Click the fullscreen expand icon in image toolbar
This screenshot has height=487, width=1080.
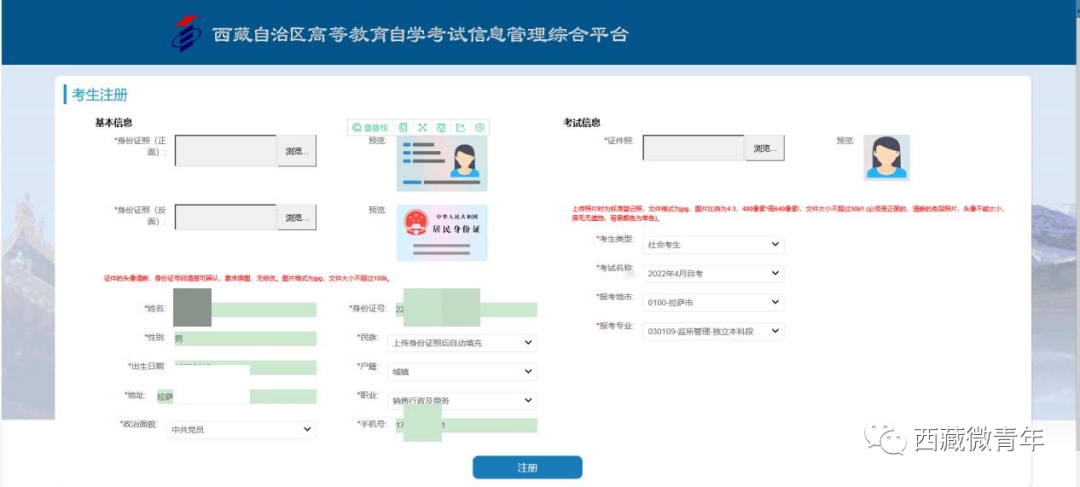pyautogui.click(x=422, y=128)
